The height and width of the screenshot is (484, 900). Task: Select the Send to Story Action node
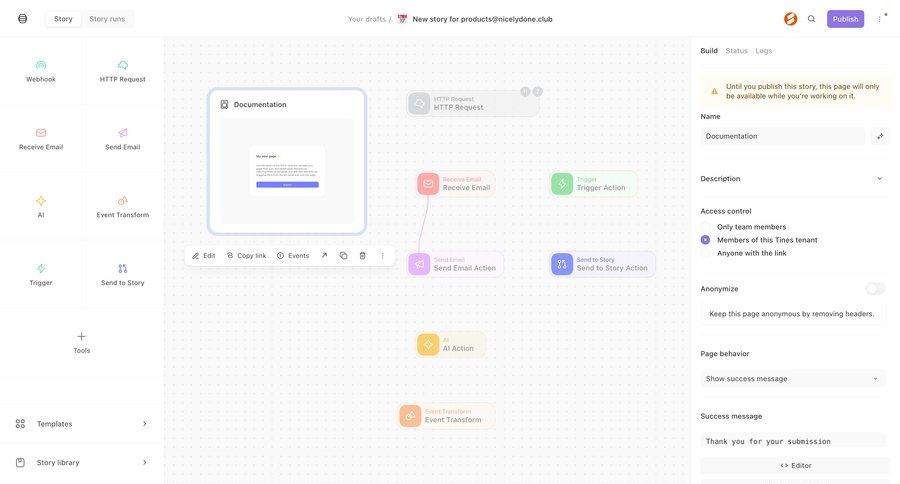(602, 264)
